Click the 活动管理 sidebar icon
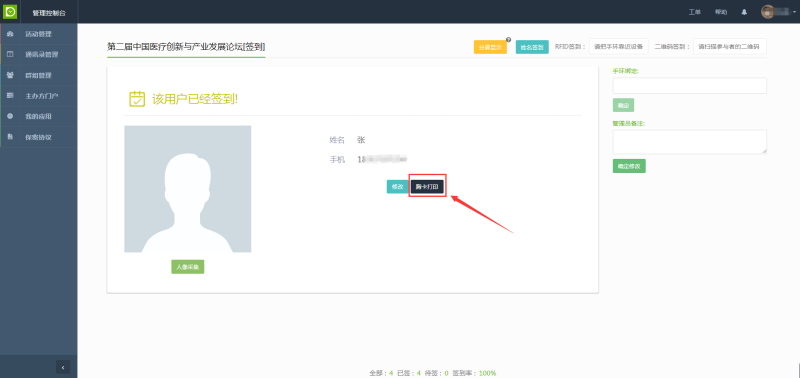Image resolution: width=800 pixels, height=378 pixels. 10,34
